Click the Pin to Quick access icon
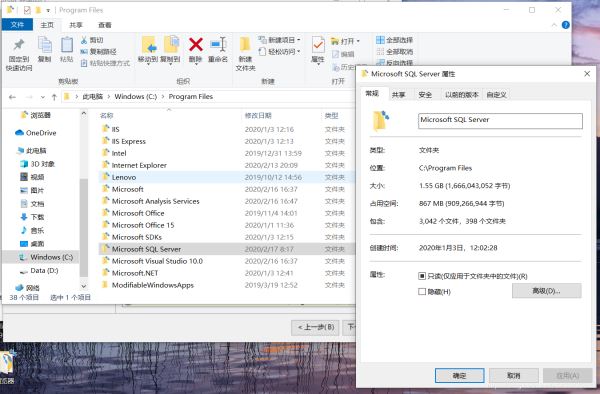Viewport: 600px width, 394px height. pos(18,45)
